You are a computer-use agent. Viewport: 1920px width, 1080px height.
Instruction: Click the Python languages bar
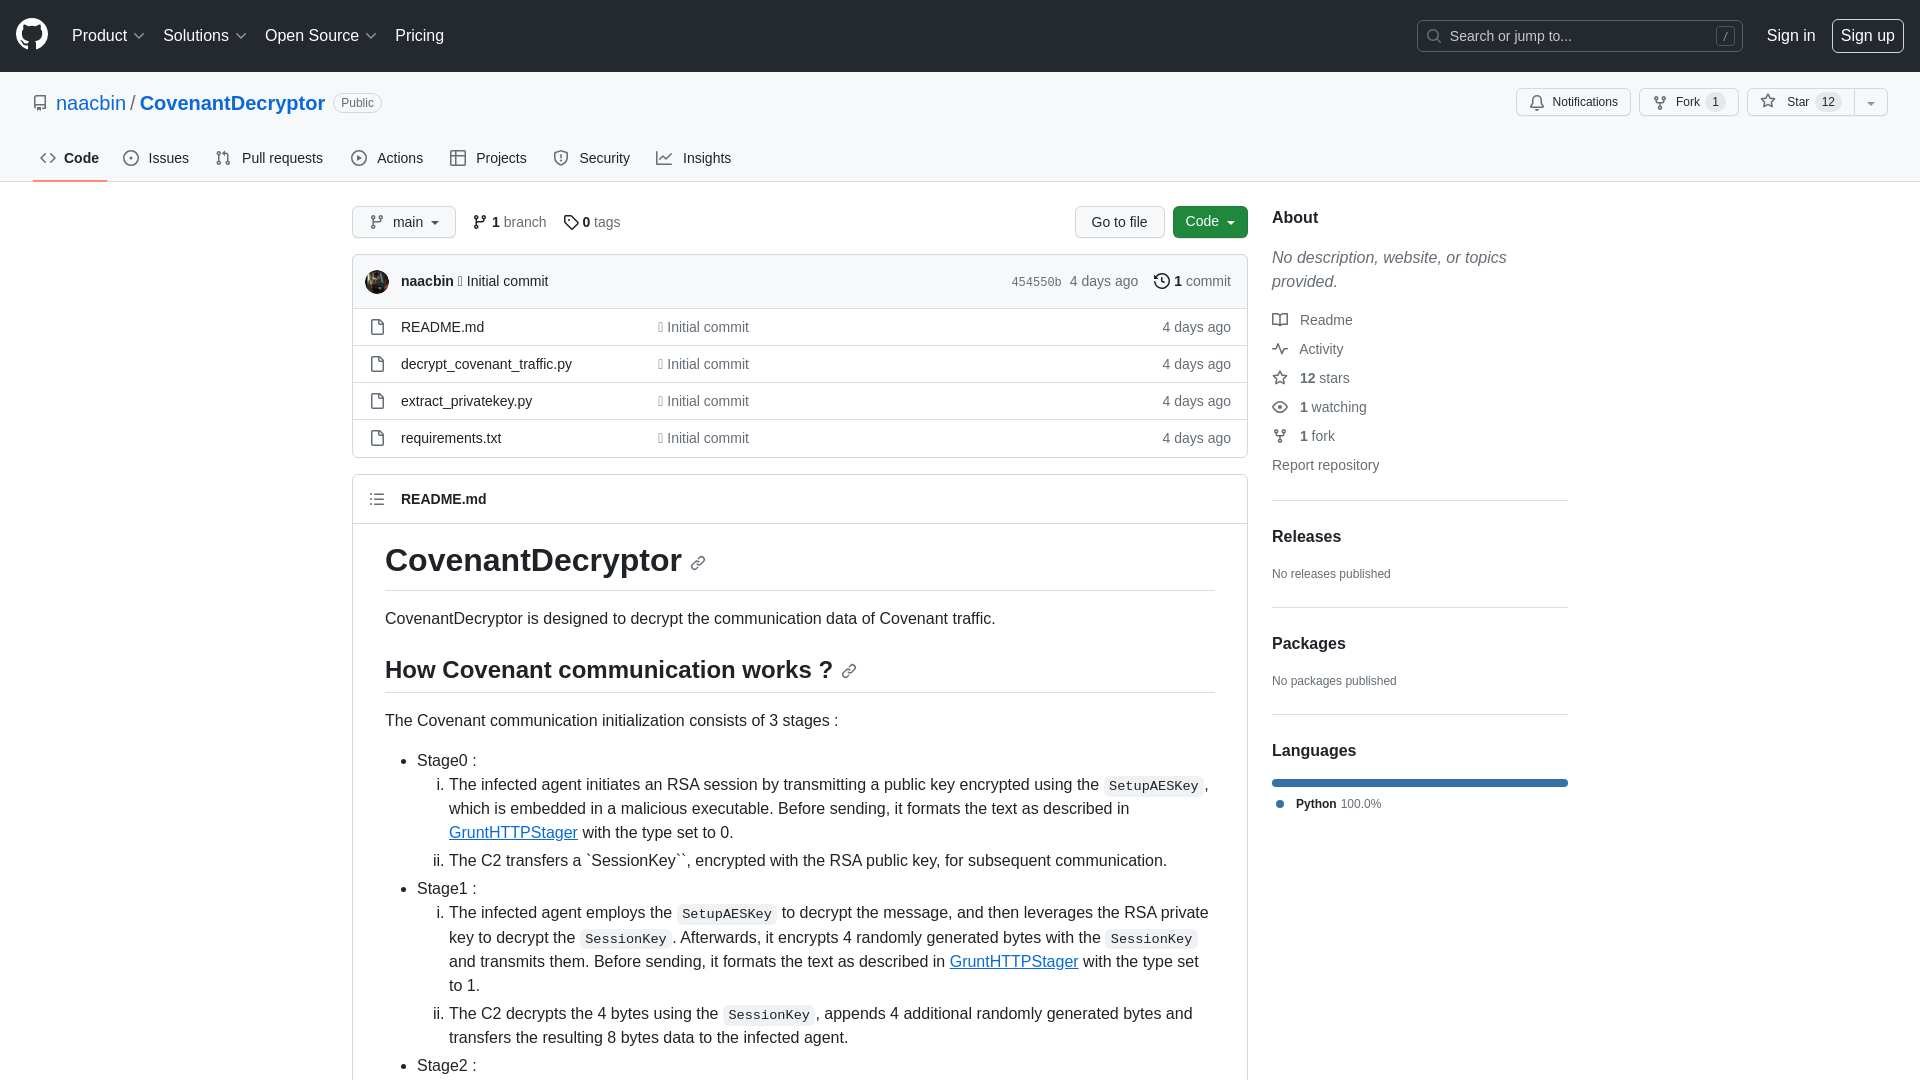tap(1420, 783)
